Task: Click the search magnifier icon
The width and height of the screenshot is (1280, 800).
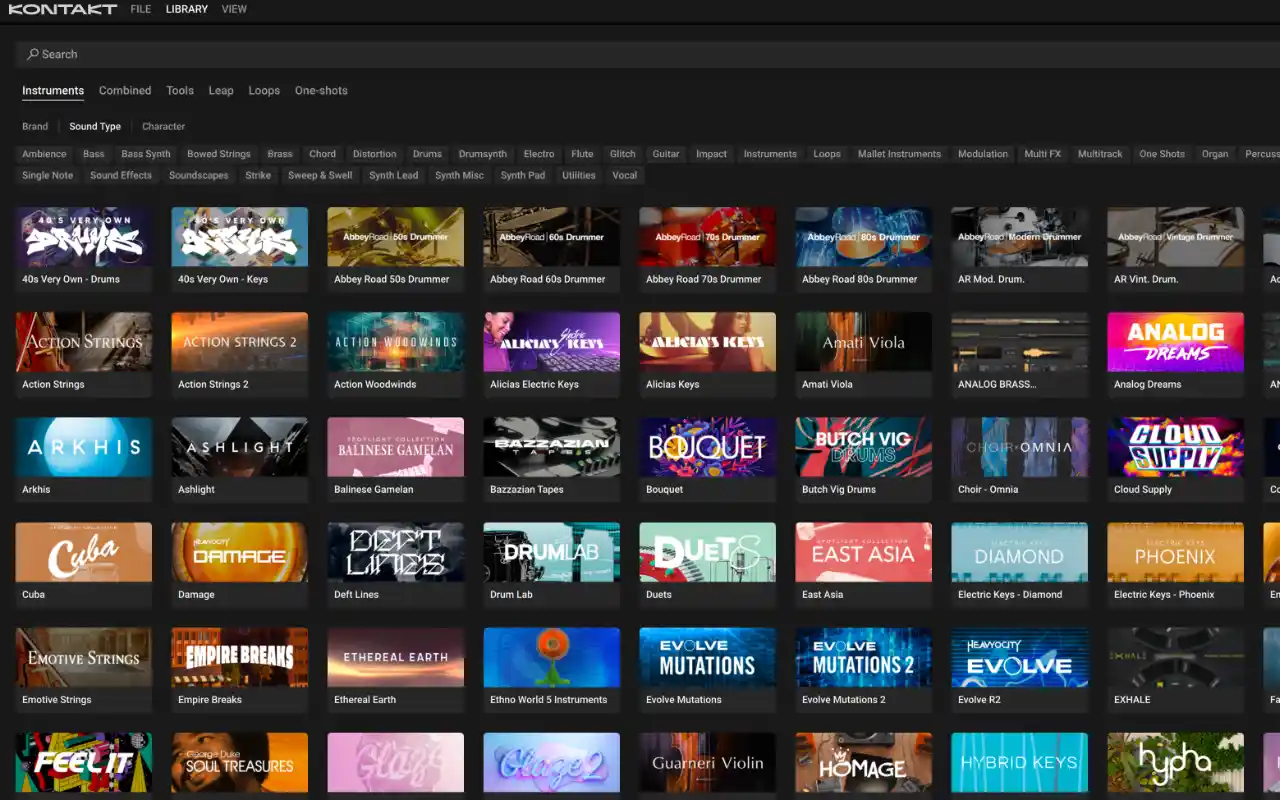Action: [33, 54]
